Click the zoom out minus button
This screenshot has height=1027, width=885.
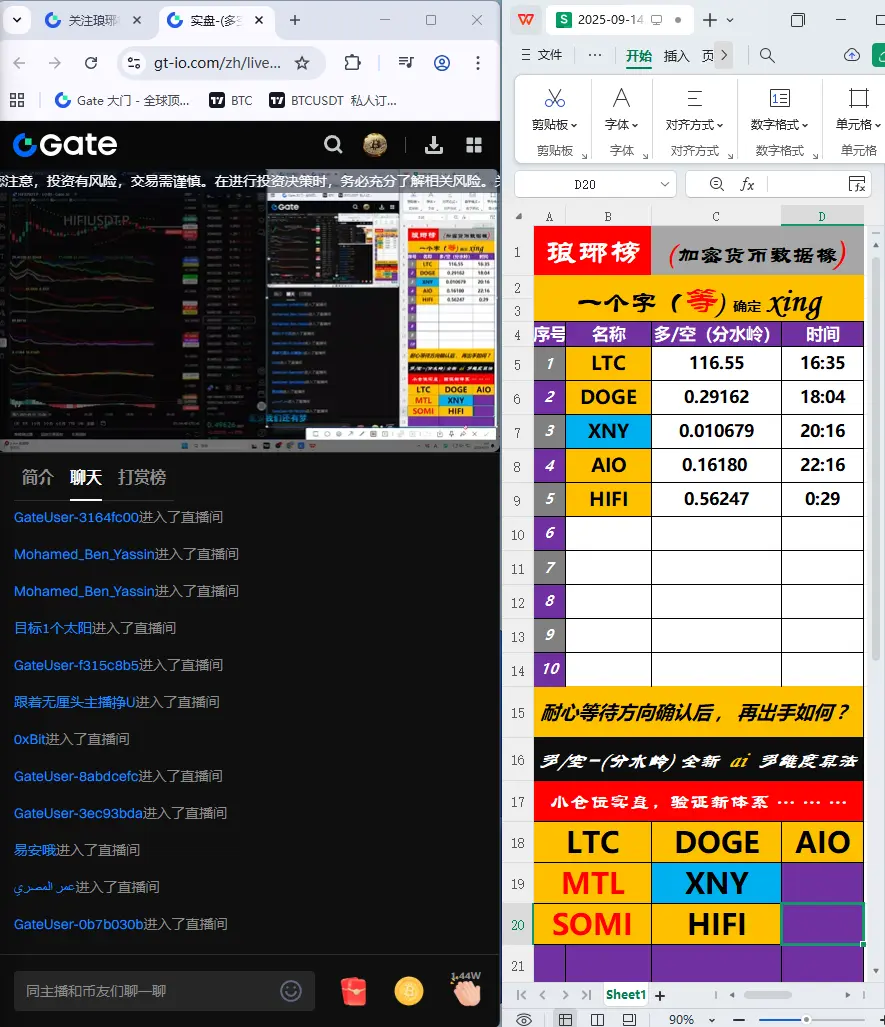click(739, 1020)
